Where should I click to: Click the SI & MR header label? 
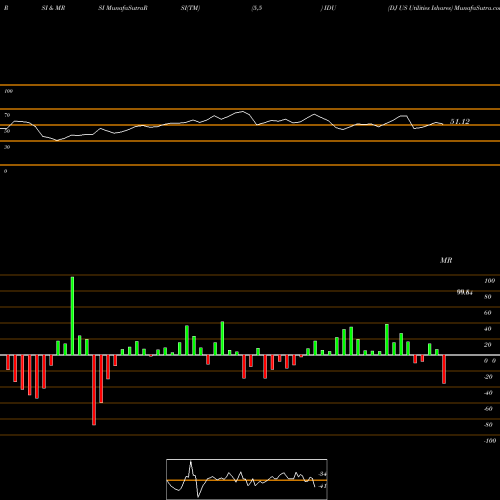click(x=53, y=8)
